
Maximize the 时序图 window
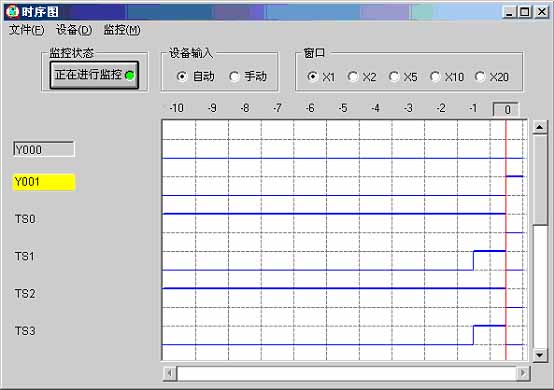[525, 12]
